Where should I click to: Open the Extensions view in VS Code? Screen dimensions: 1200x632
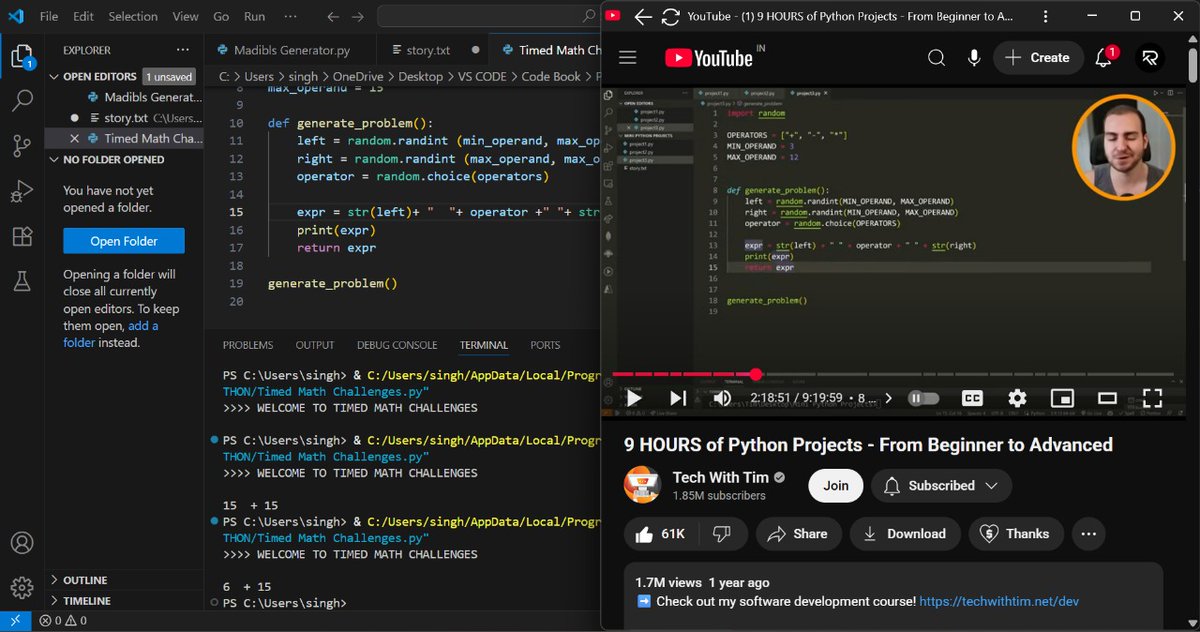[22, 237]
